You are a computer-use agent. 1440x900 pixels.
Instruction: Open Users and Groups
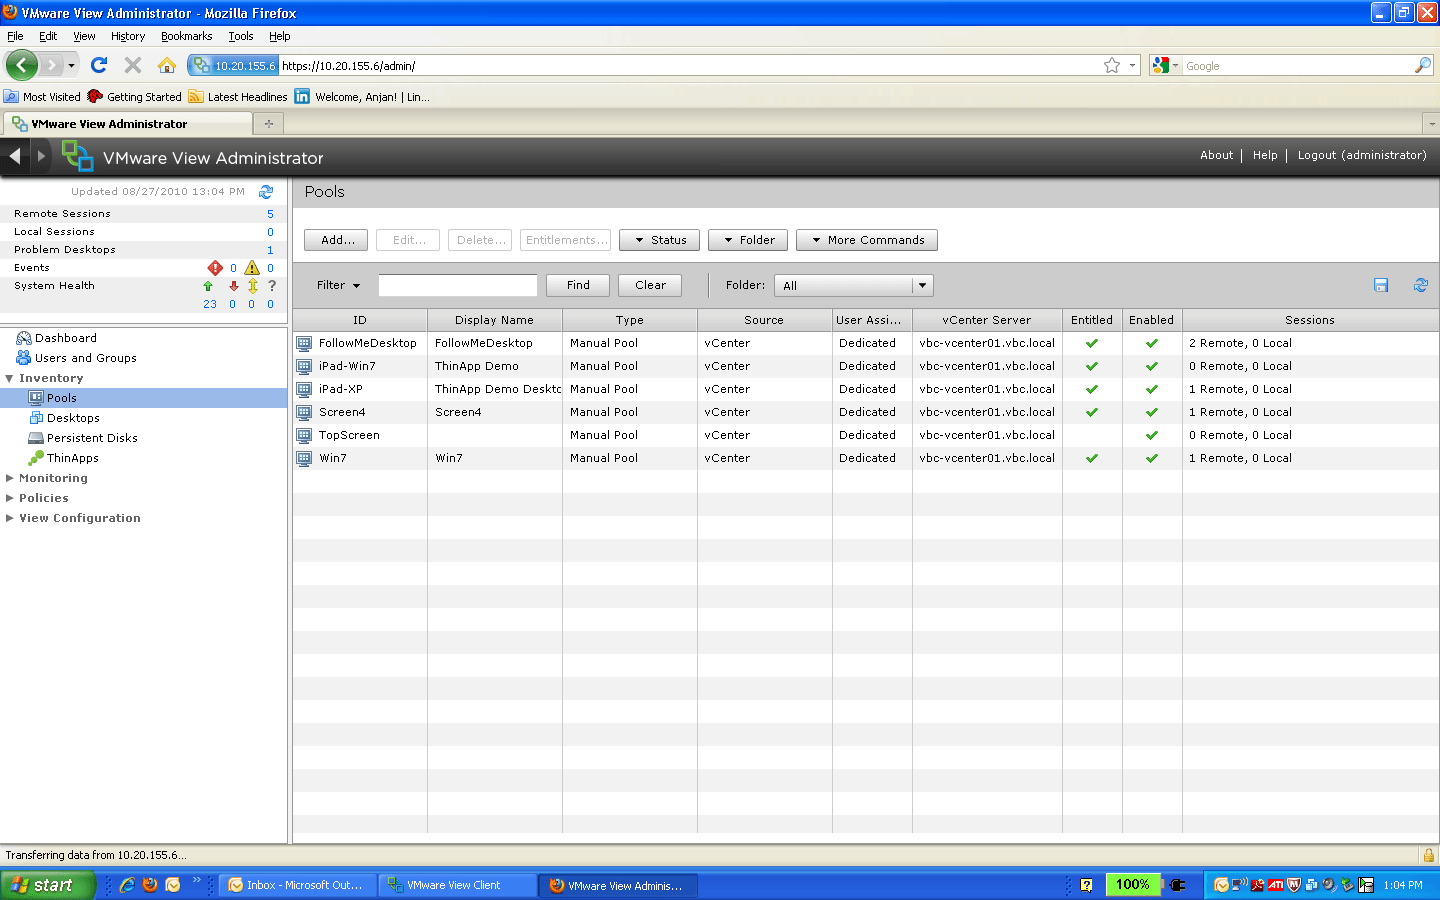[86, 358]
